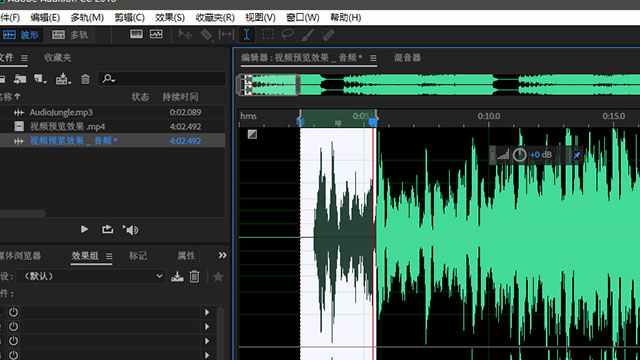The image size is (640, 360).
Task: Open the 帮助(H) menu
Action: (345, 18)
